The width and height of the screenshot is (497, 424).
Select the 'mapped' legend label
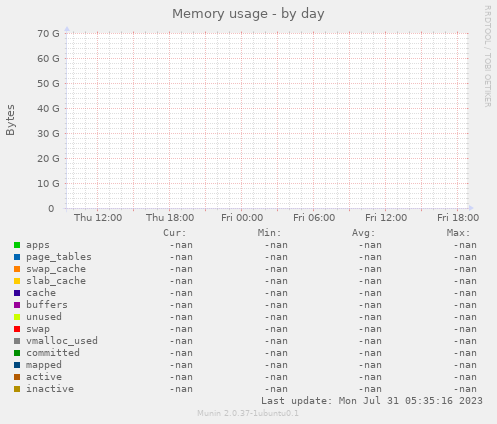[44, 365]
